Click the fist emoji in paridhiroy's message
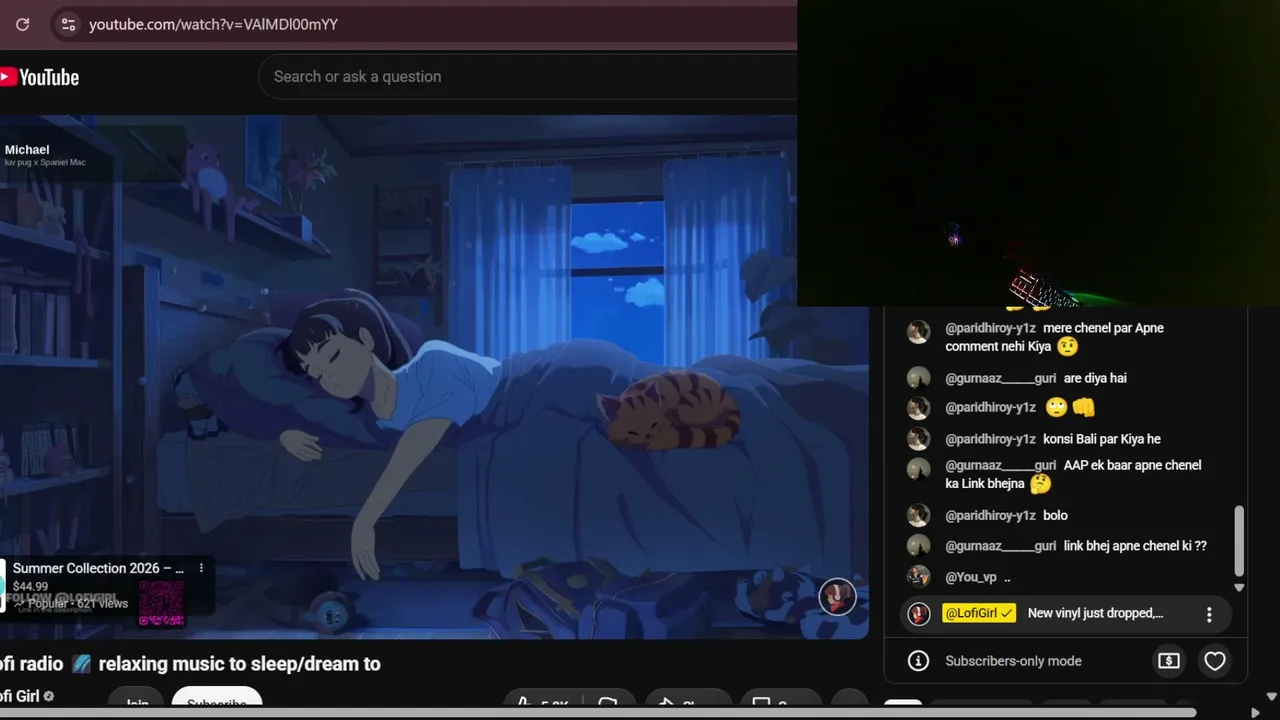This screenshot has width=1280, height=720. coord(1083,408)
